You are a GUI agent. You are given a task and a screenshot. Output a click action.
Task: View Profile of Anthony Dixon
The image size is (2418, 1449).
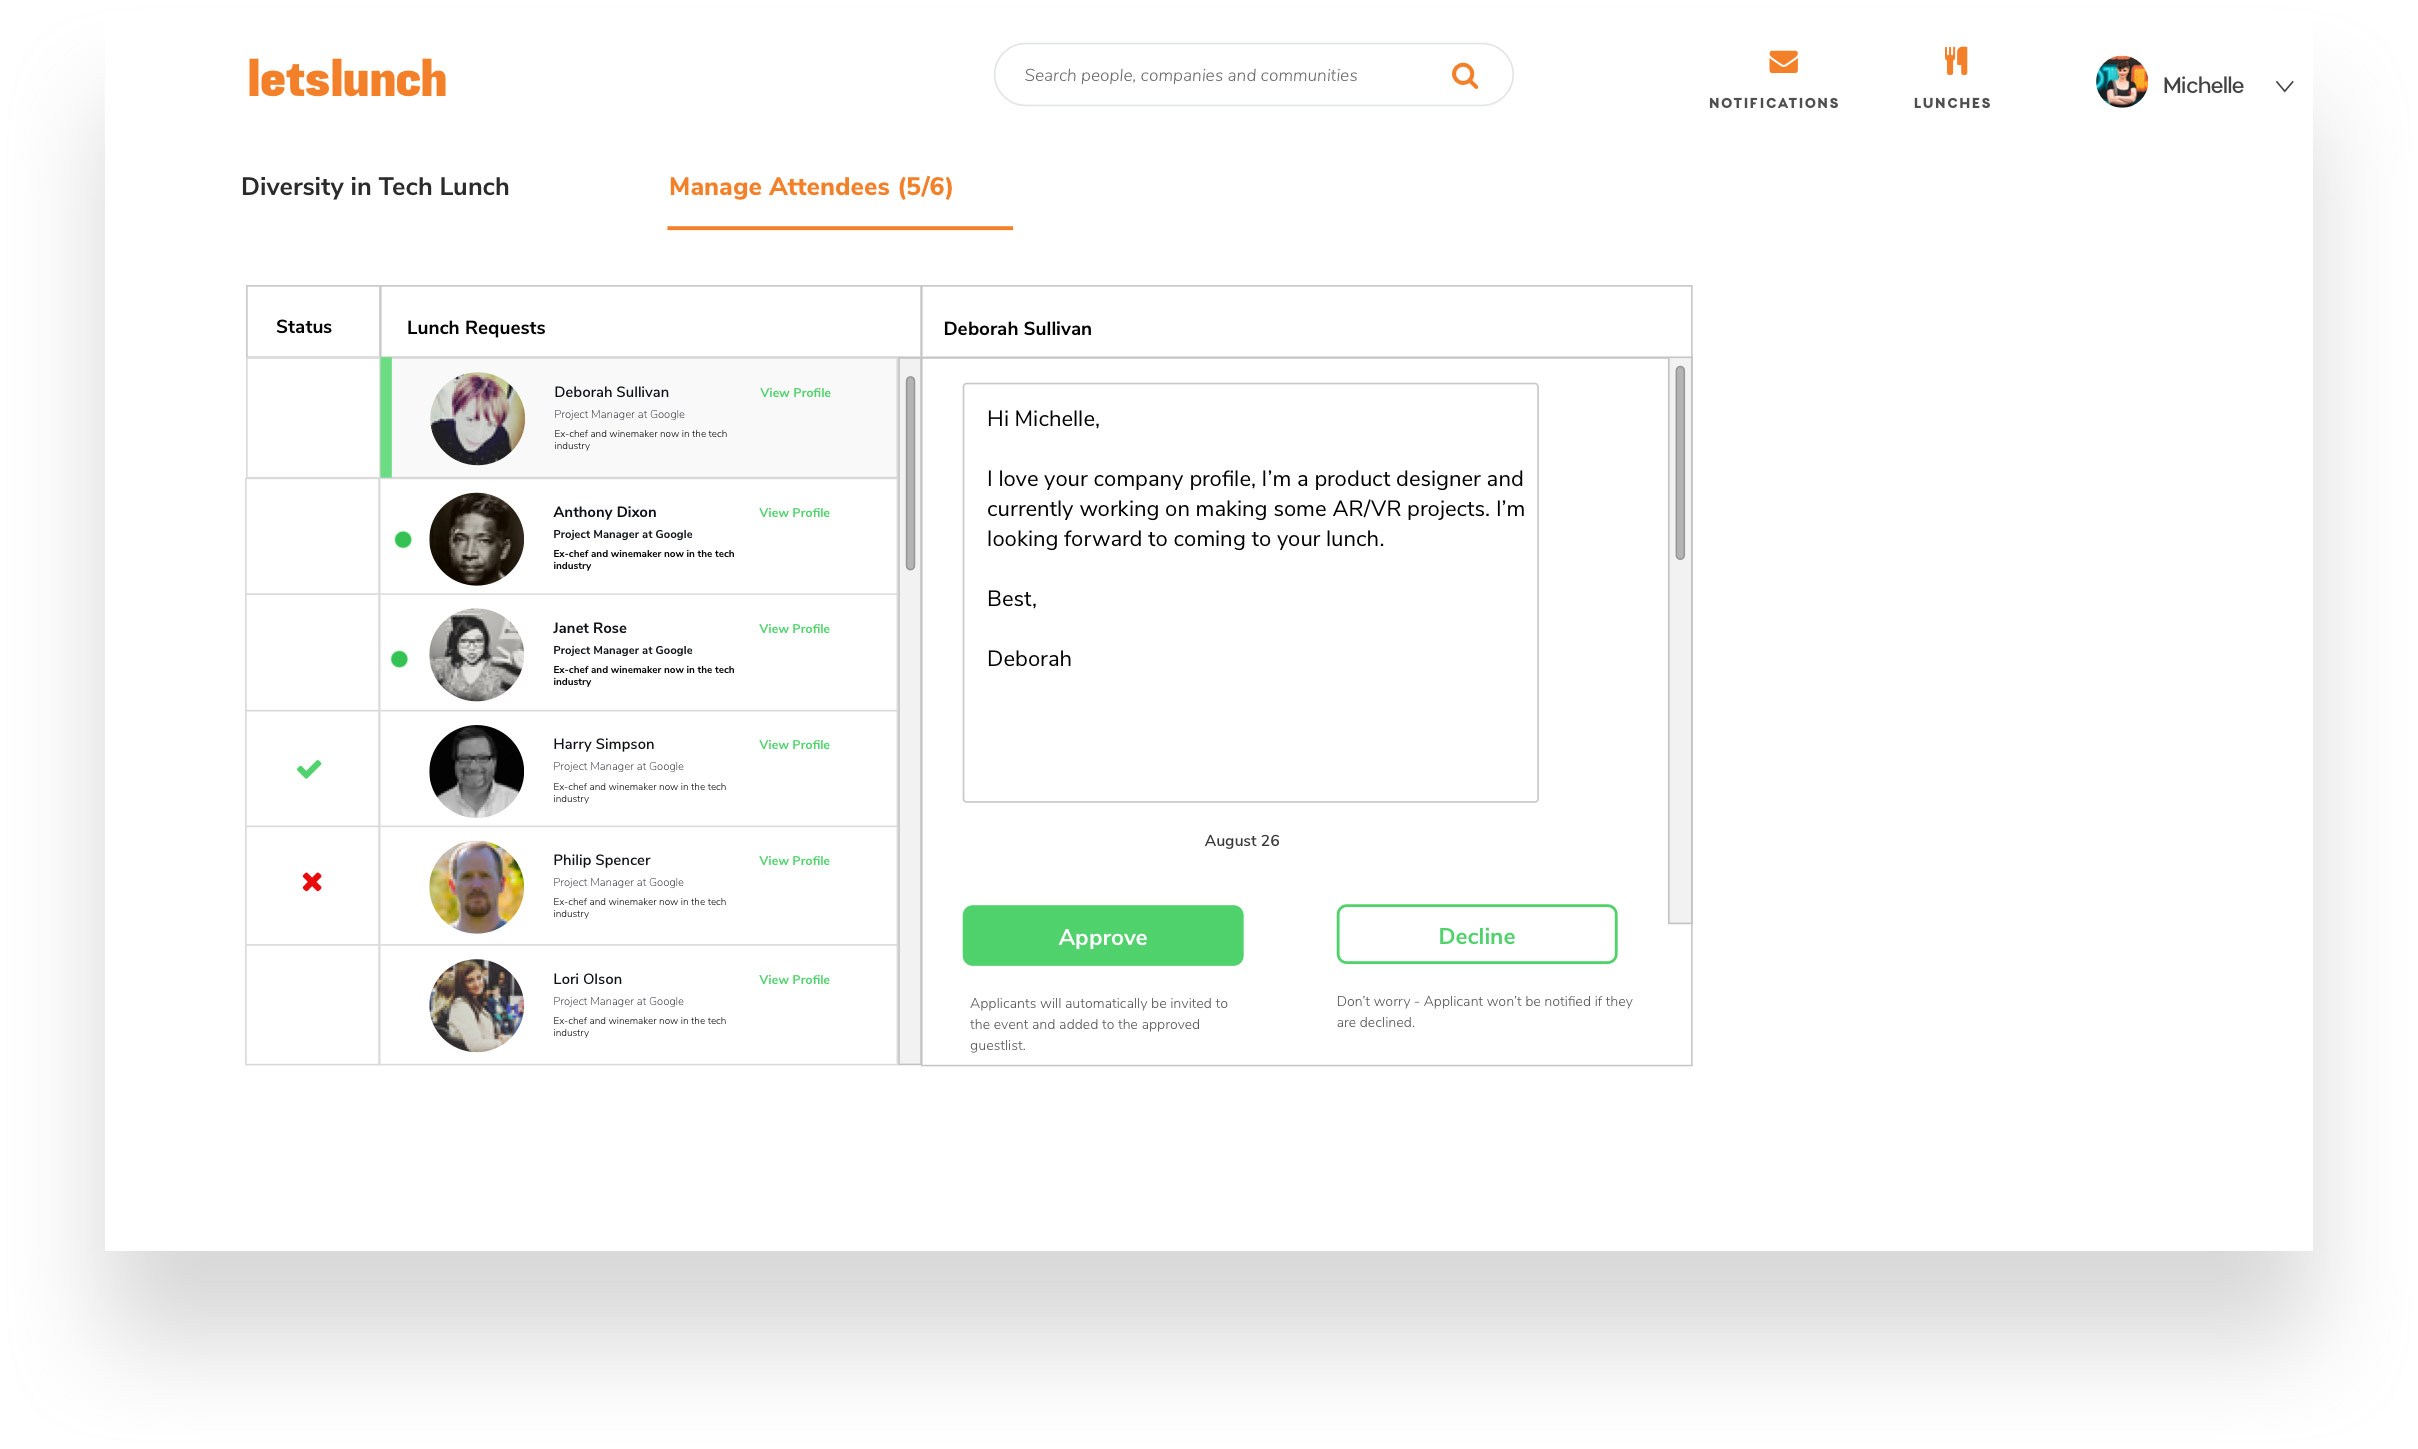794,513
